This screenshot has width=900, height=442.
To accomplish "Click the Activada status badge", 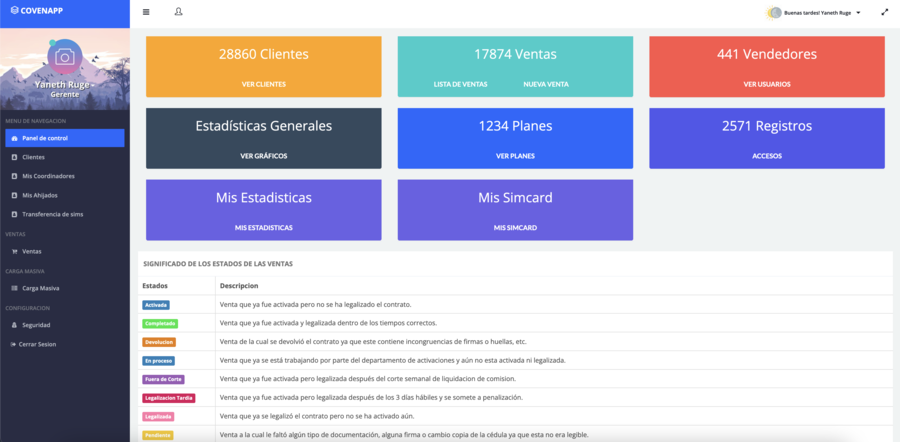I will pos(156,305).
